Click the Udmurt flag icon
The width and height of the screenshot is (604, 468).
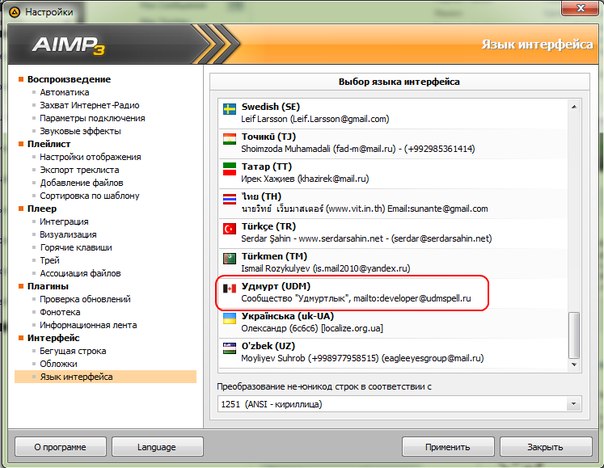(x=229, y=289)
